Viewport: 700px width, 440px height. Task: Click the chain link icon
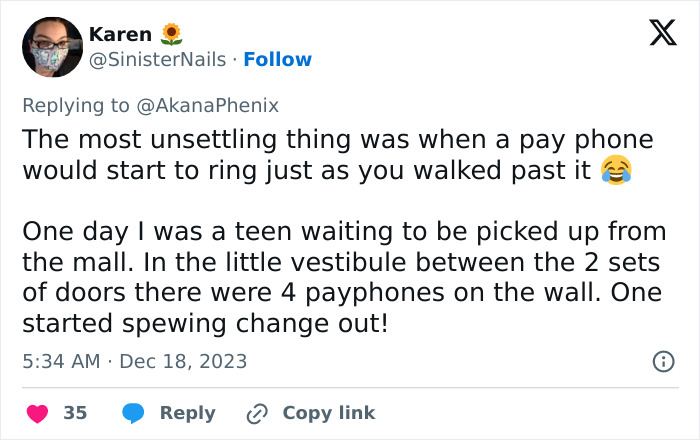[x=256, y=413]
